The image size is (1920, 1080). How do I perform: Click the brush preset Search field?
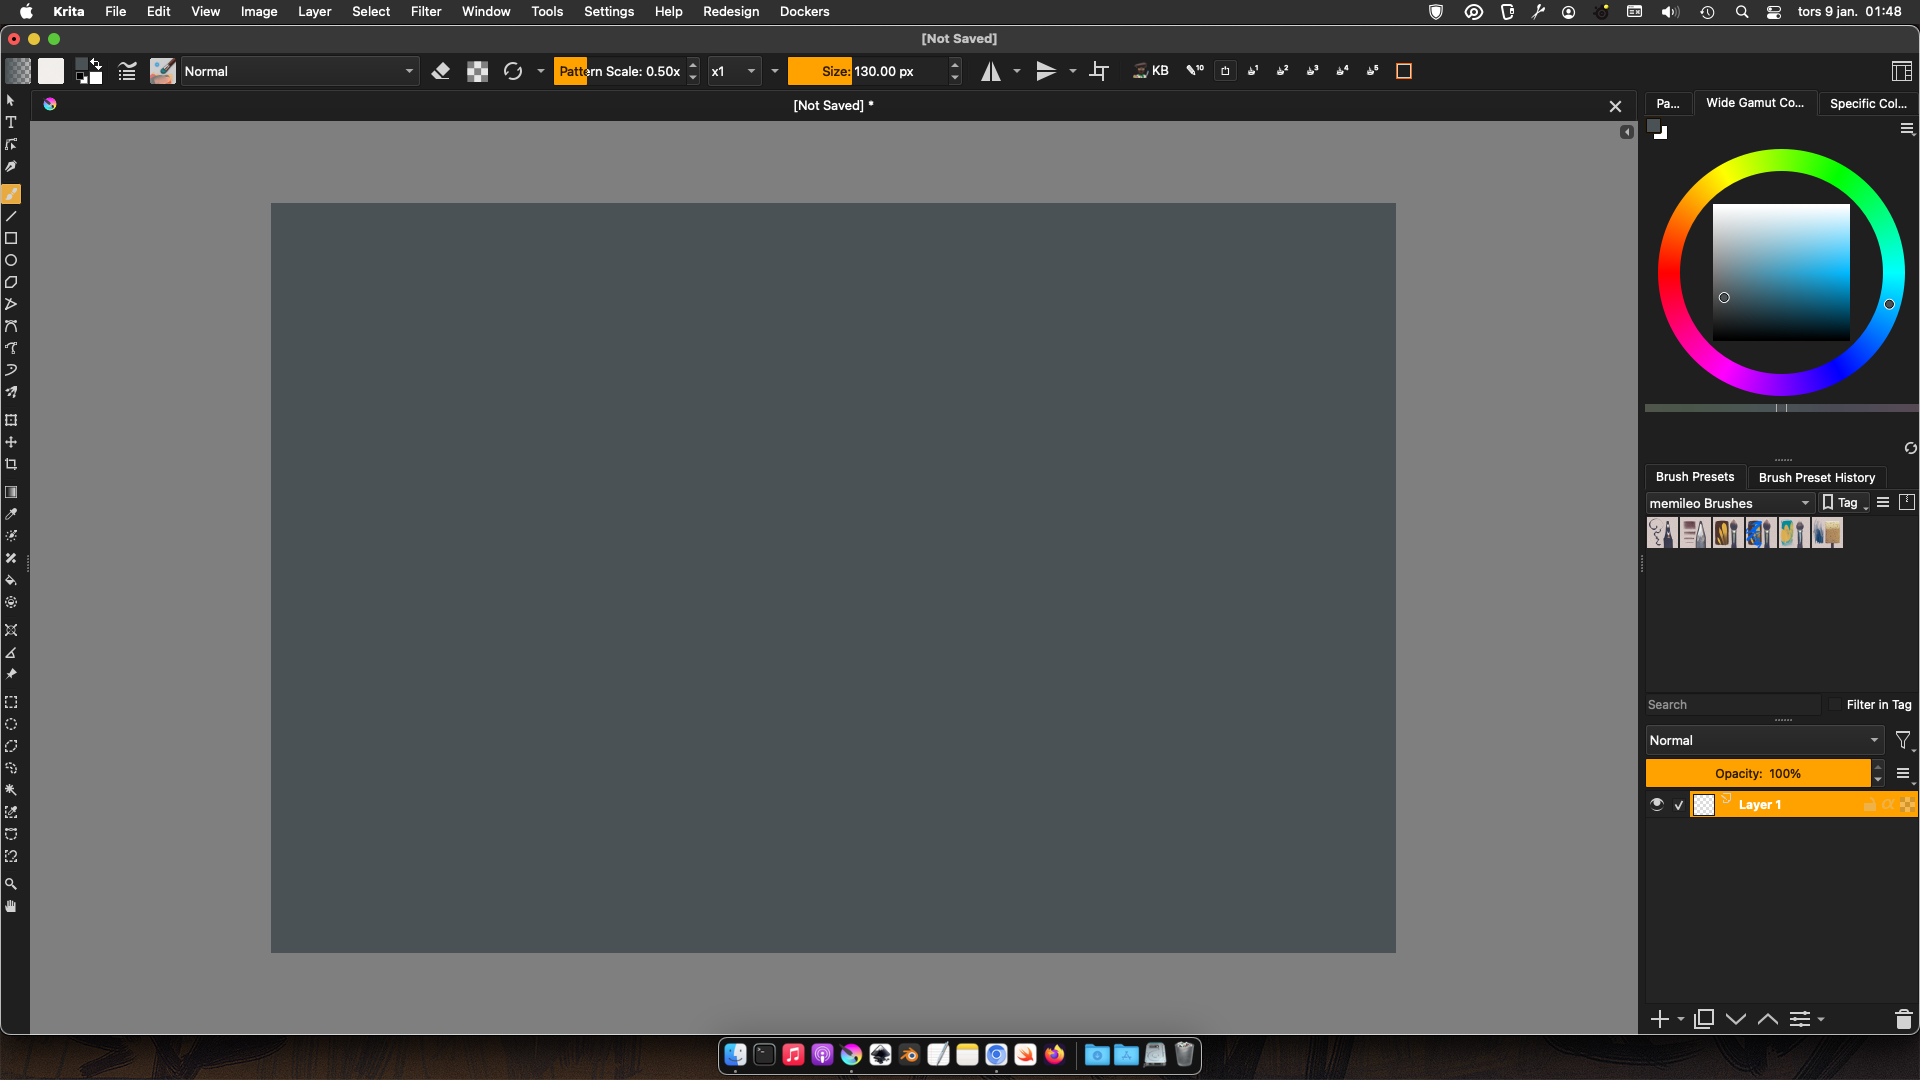pos(1730,705)
